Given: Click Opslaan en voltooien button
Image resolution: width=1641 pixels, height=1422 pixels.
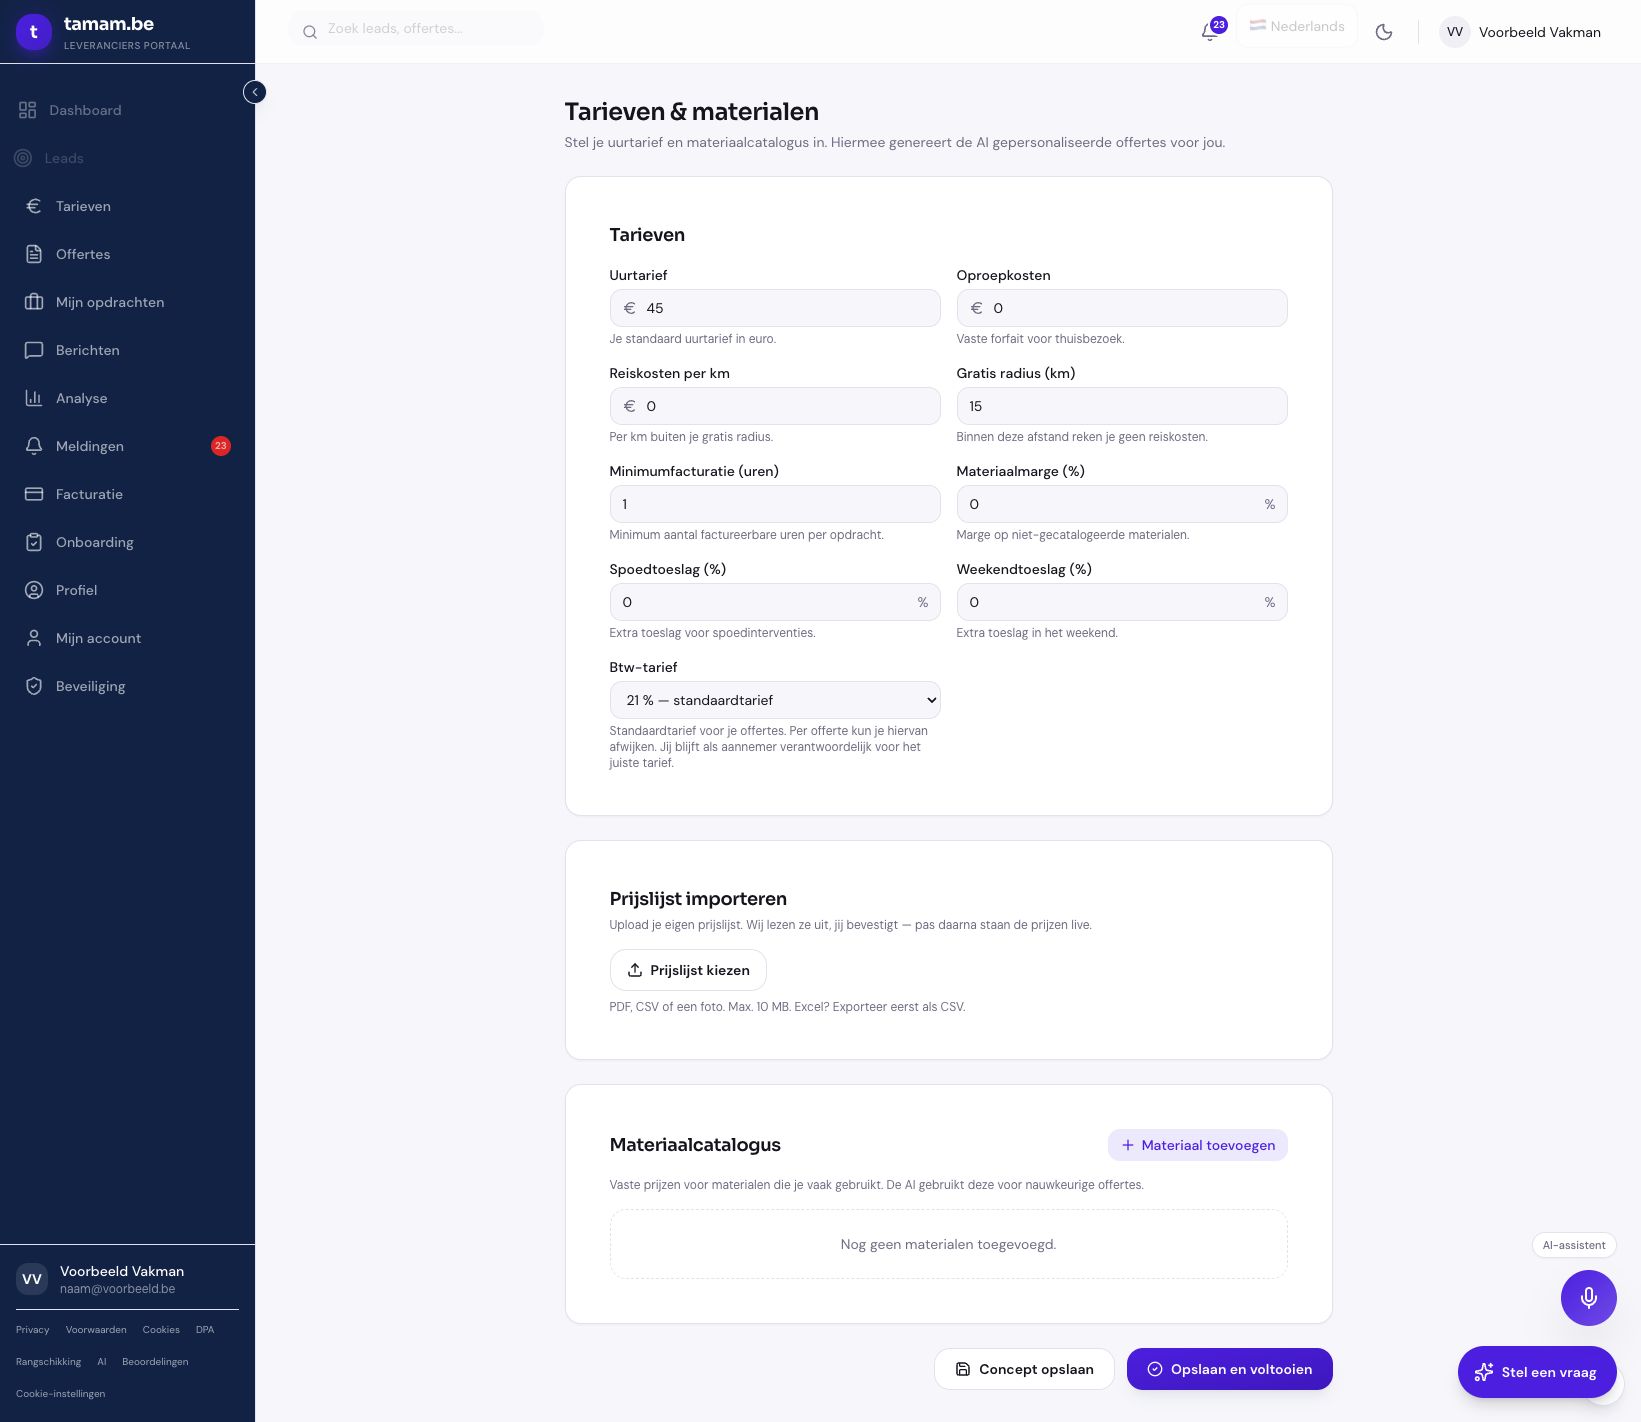Looking at the screenshot, I should pyautogui.click(x=1229, y=1369).
